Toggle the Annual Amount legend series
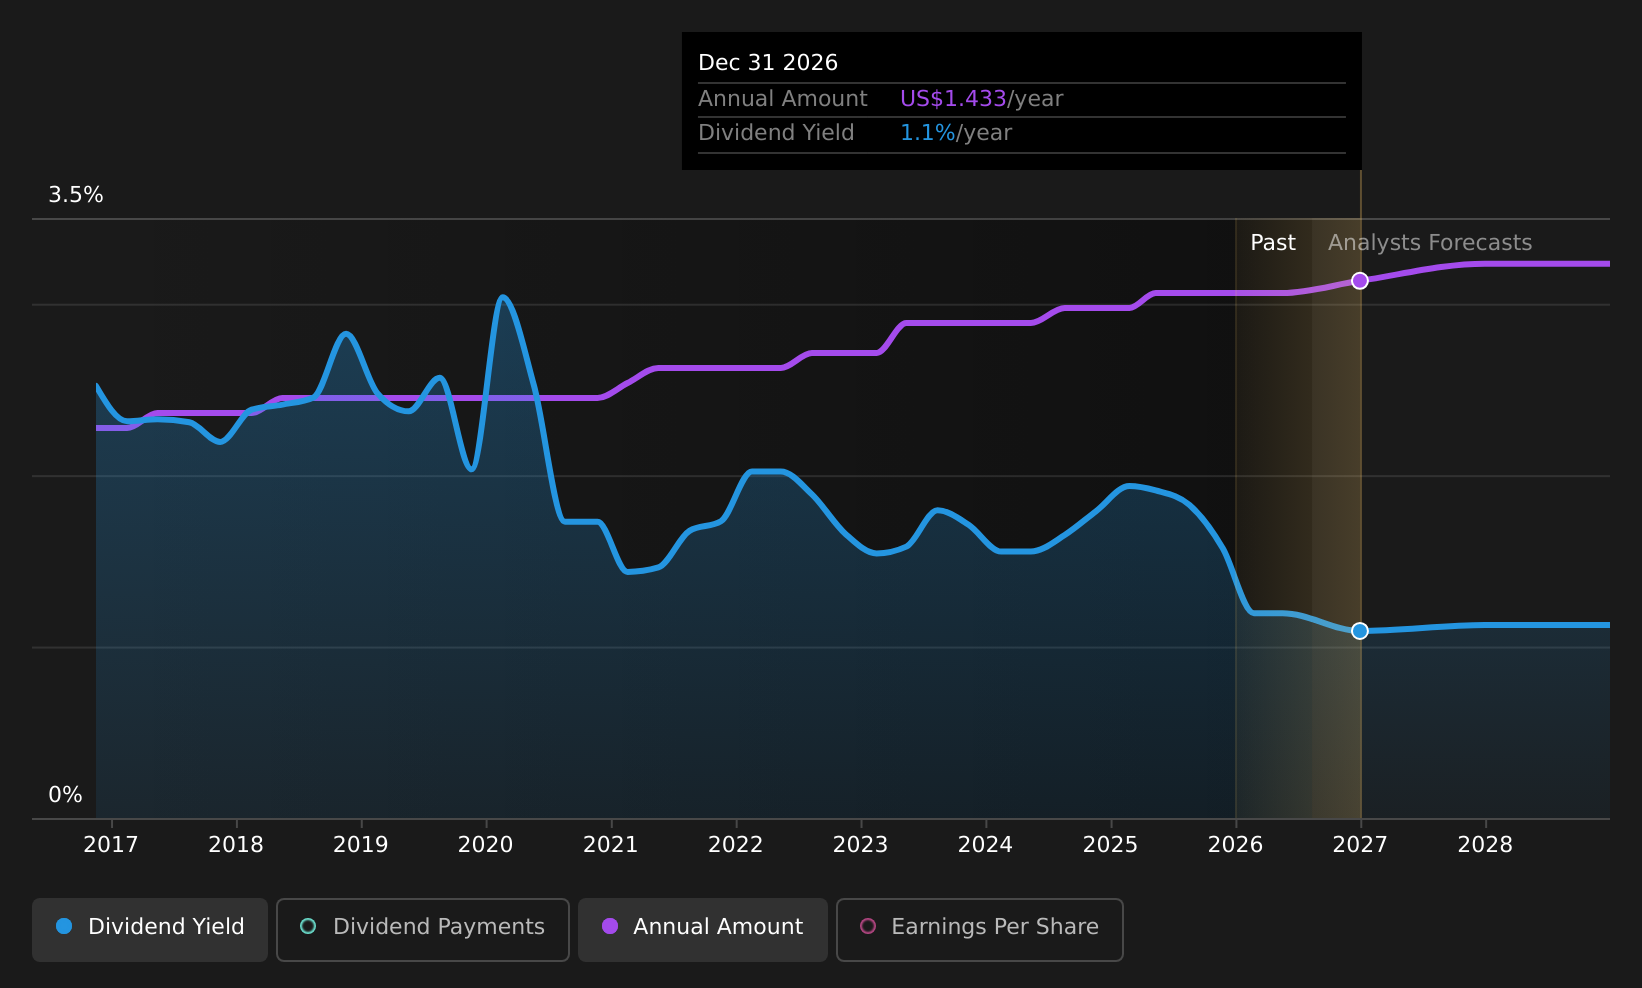 [x=702, y=929]
